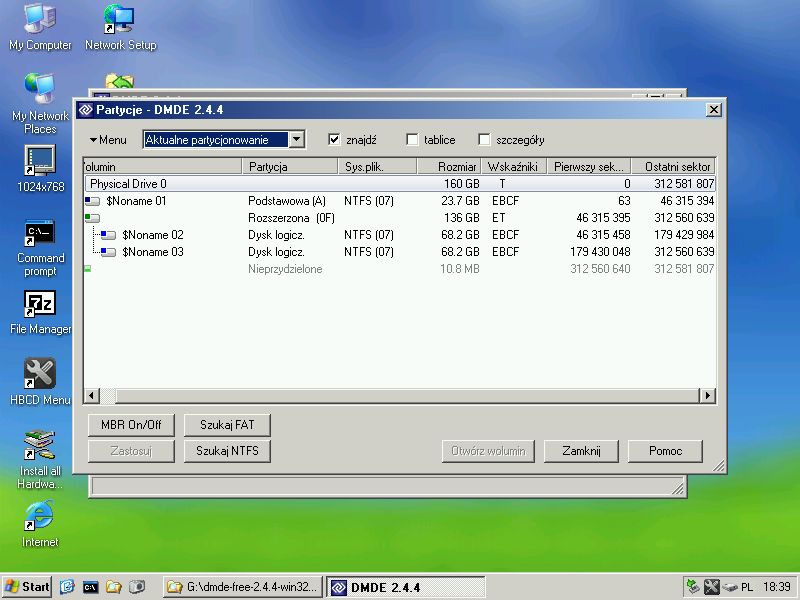Sort by the Rozmiar column header
The width and height of the screenshot is (800, 600).
click(x=449, y=167)
